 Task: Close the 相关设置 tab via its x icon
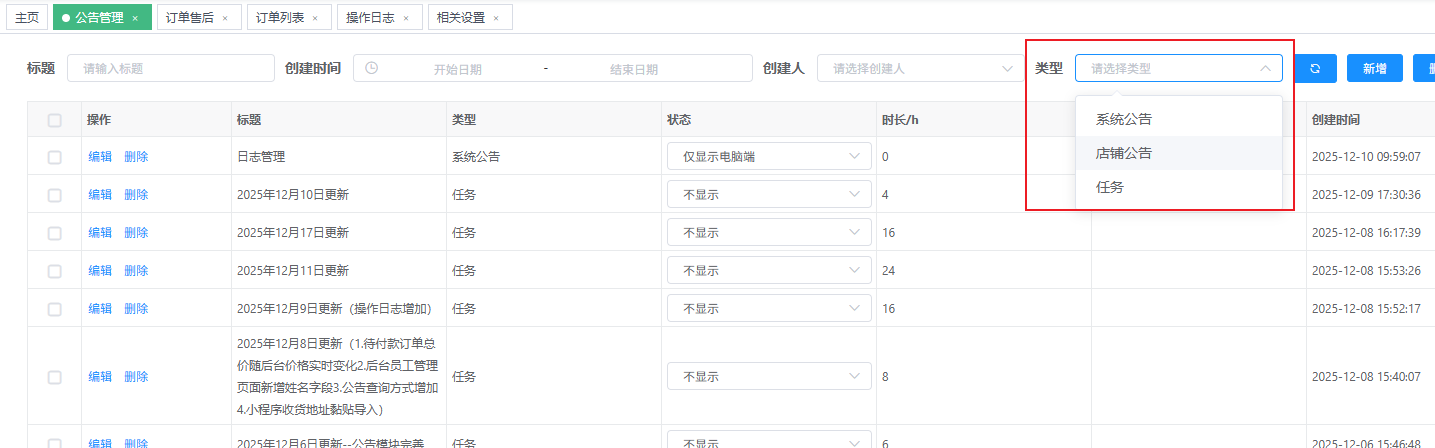click(496, 18)
